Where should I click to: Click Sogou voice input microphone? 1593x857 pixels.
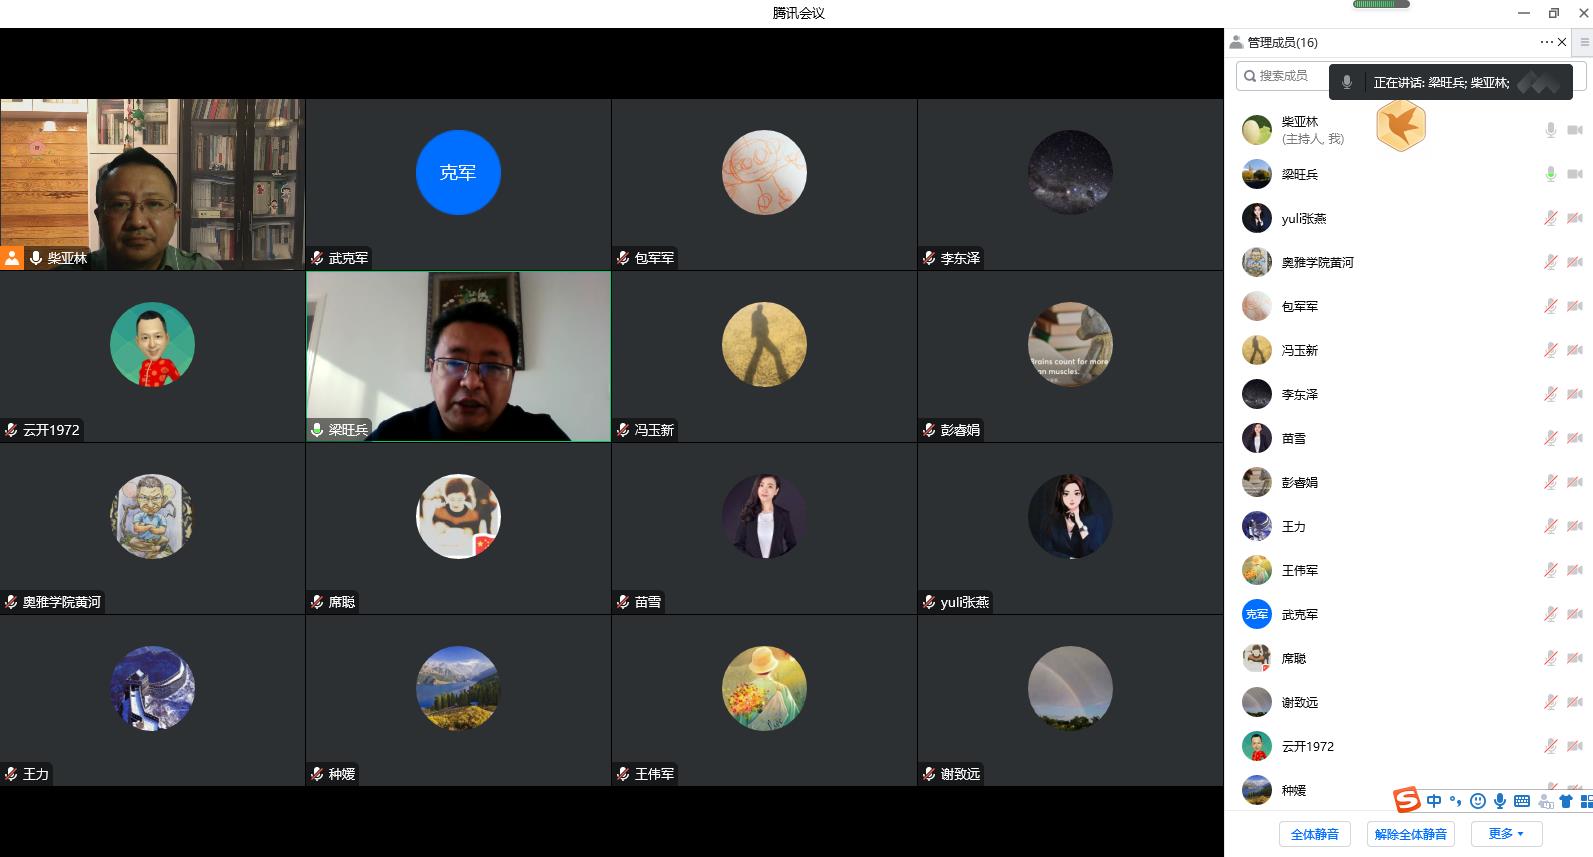(x=1499, y=801)
